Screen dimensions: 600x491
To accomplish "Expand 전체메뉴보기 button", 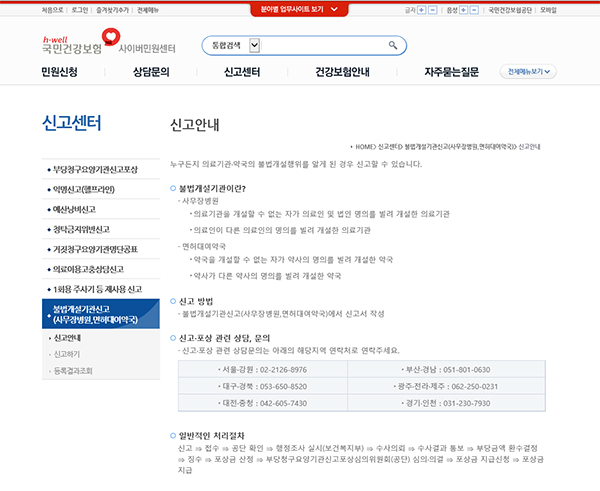I will pyautogui.click(x=528, y=72).
